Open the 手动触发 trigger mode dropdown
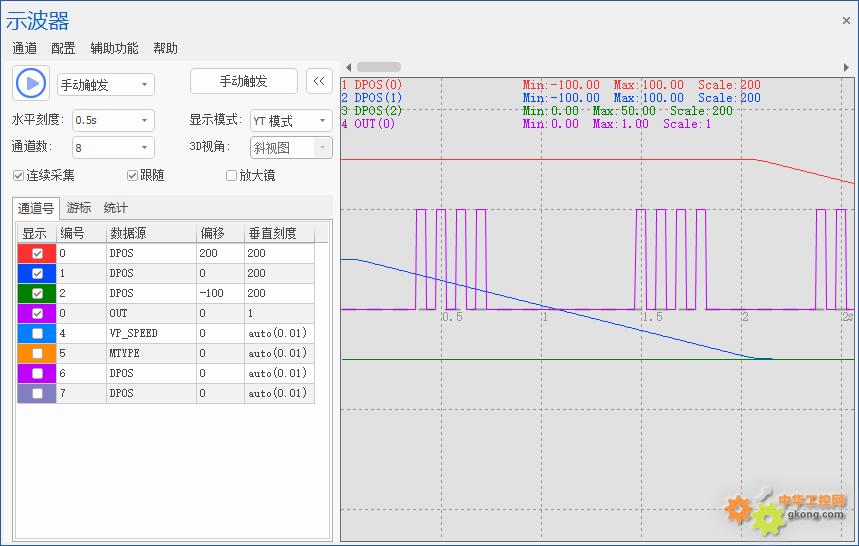Image resolution: width=859 pixels, height=546 pixels. [105, 85]
